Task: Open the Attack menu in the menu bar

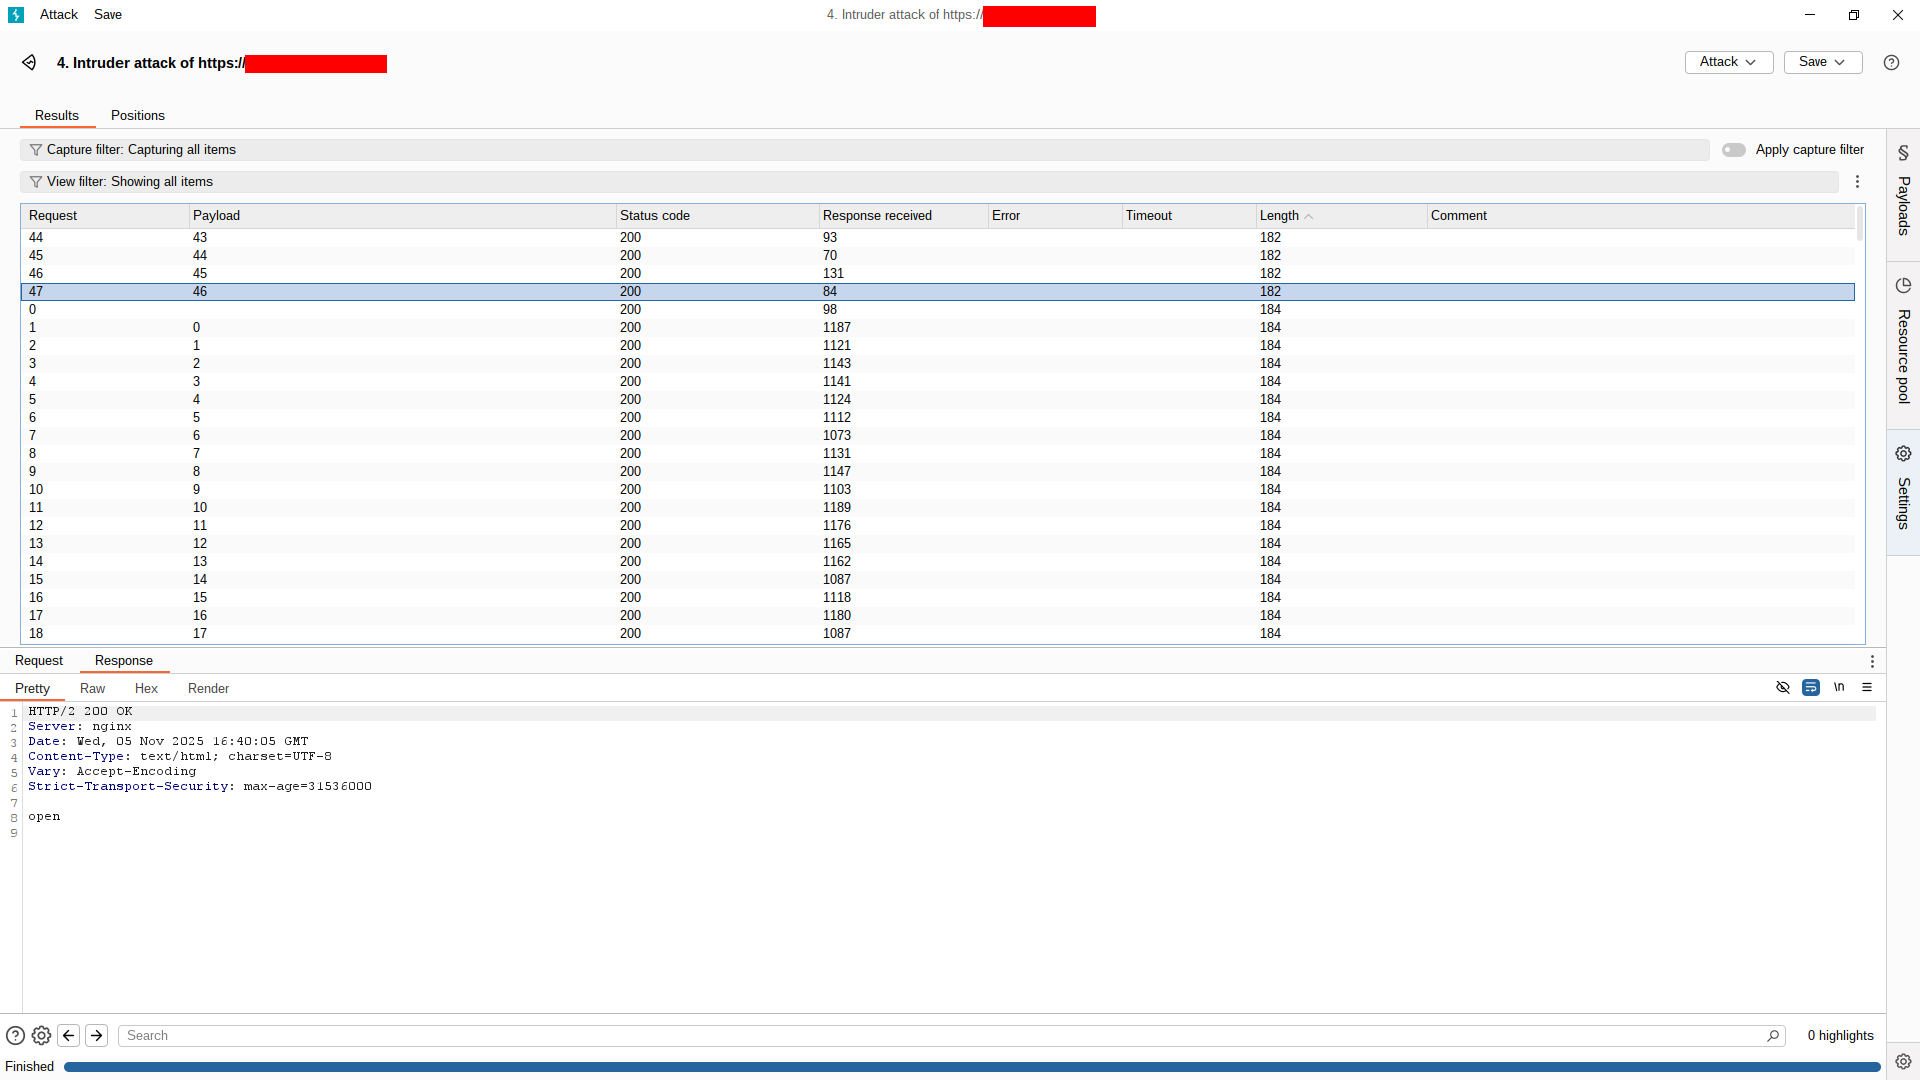Action: click(58, 14)
